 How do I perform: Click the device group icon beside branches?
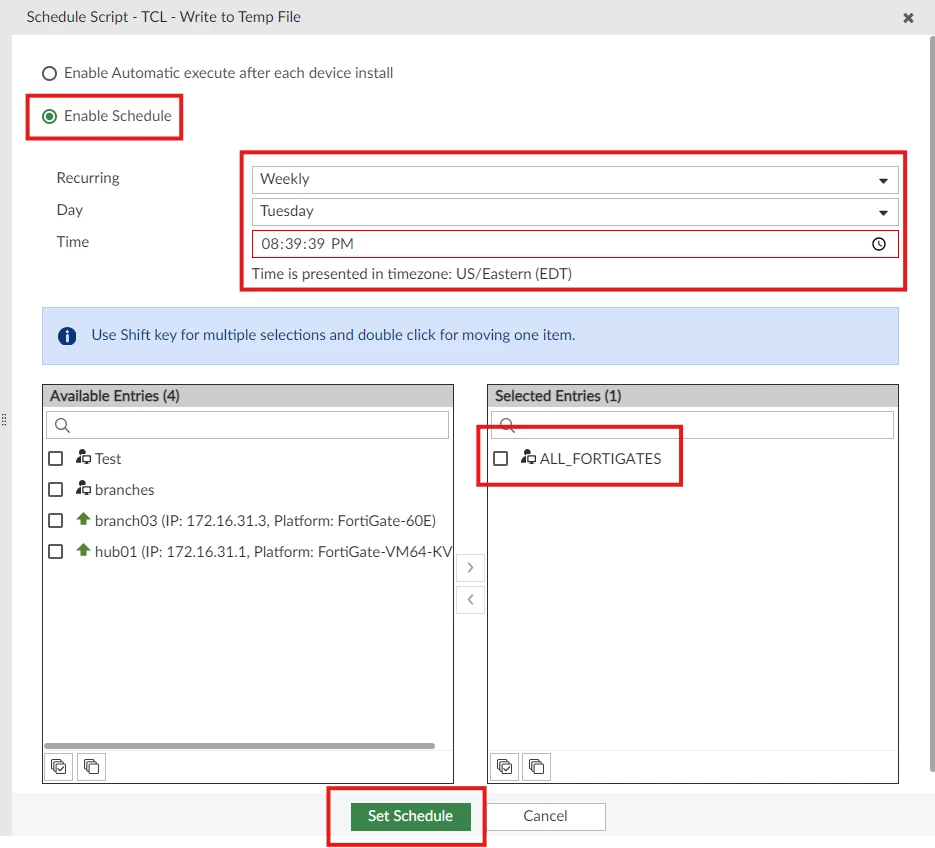[83, 488]
